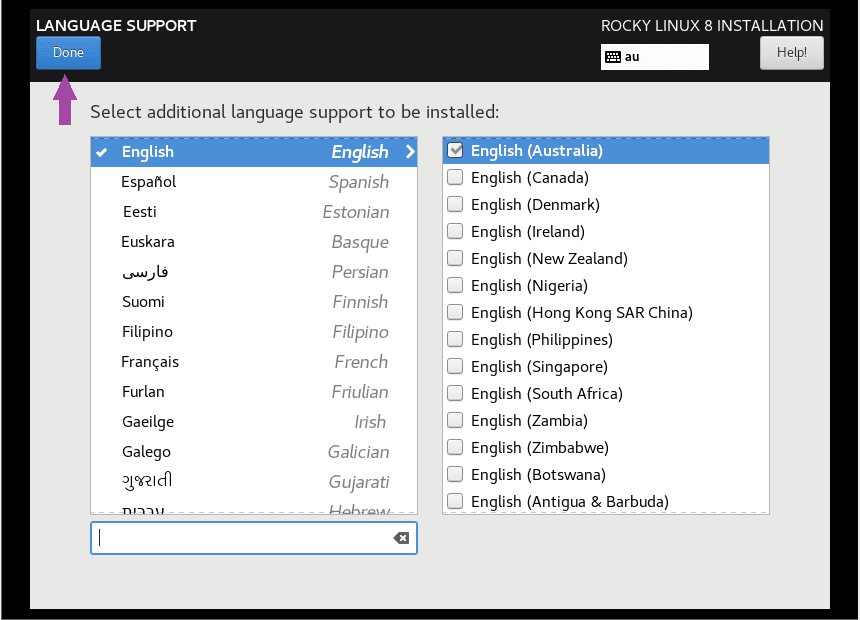
Task: Choose Euskara (Basque) in the list
Action: [254, 242]
